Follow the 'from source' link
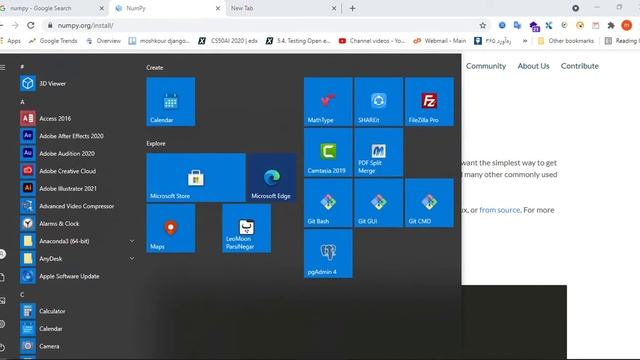 [500, 210]
